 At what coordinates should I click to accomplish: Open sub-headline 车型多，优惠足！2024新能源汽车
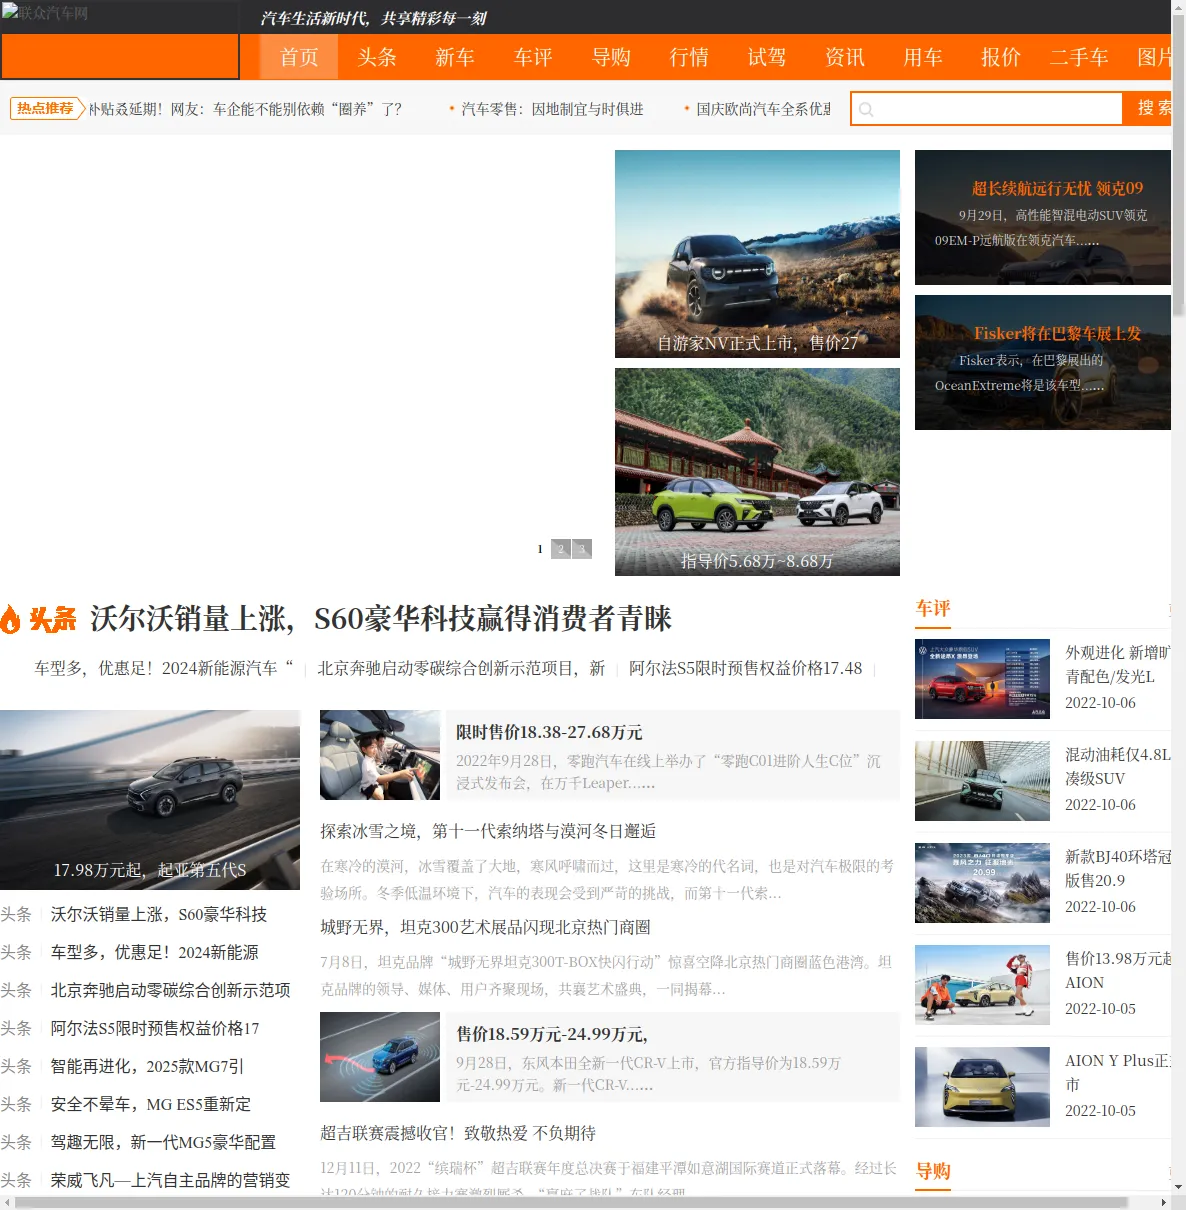pos(164,668)
